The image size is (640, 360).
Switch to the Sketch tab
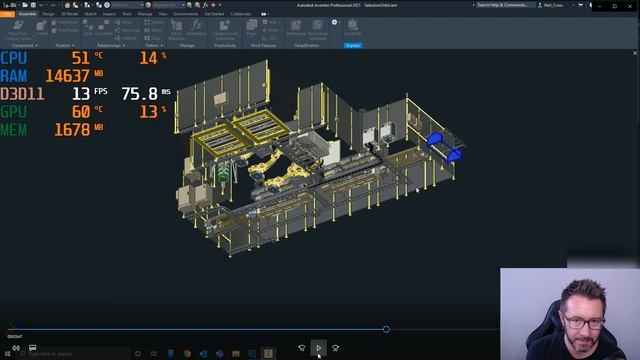(x=90, y=14)
